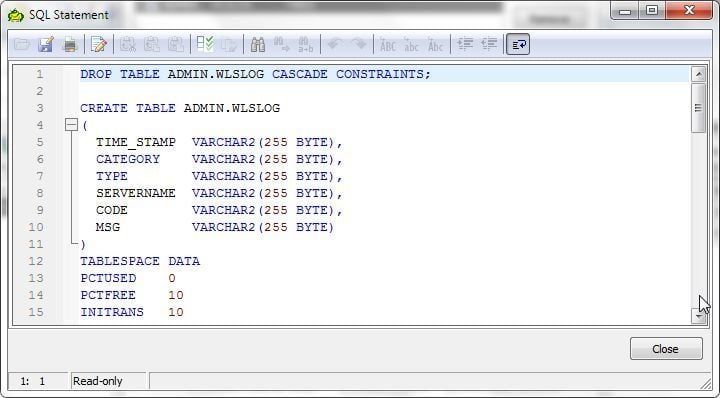Viewport: 720px width, 398px height.
Task: Click the CATEGORY column name
Action: click(x=128, y=159)
